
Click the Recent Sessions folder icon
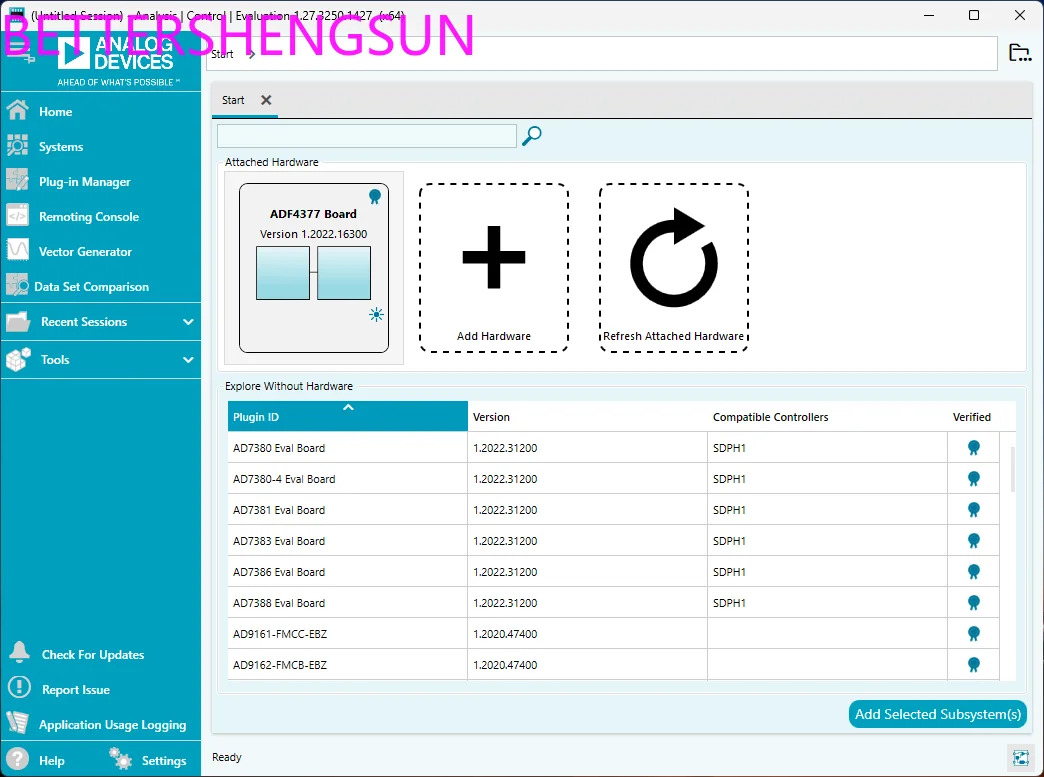pos(18,322)
